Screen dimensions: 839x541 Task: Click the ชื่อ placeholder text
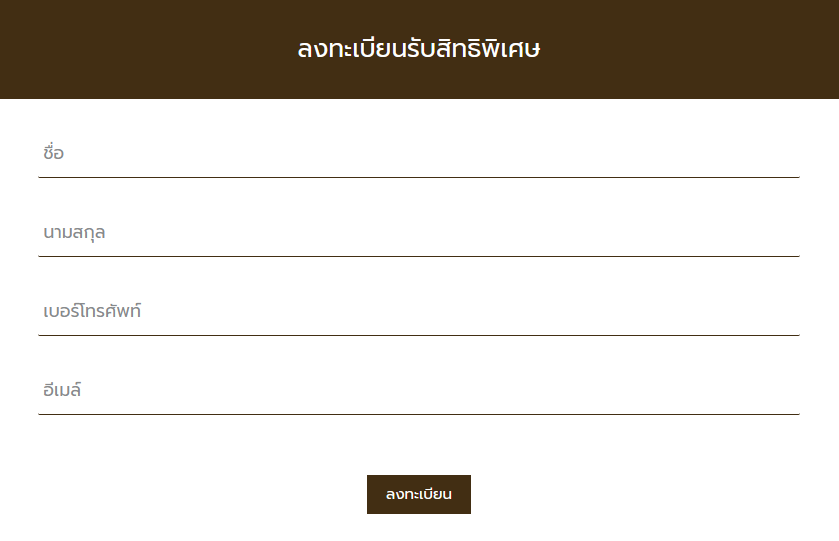54,154
